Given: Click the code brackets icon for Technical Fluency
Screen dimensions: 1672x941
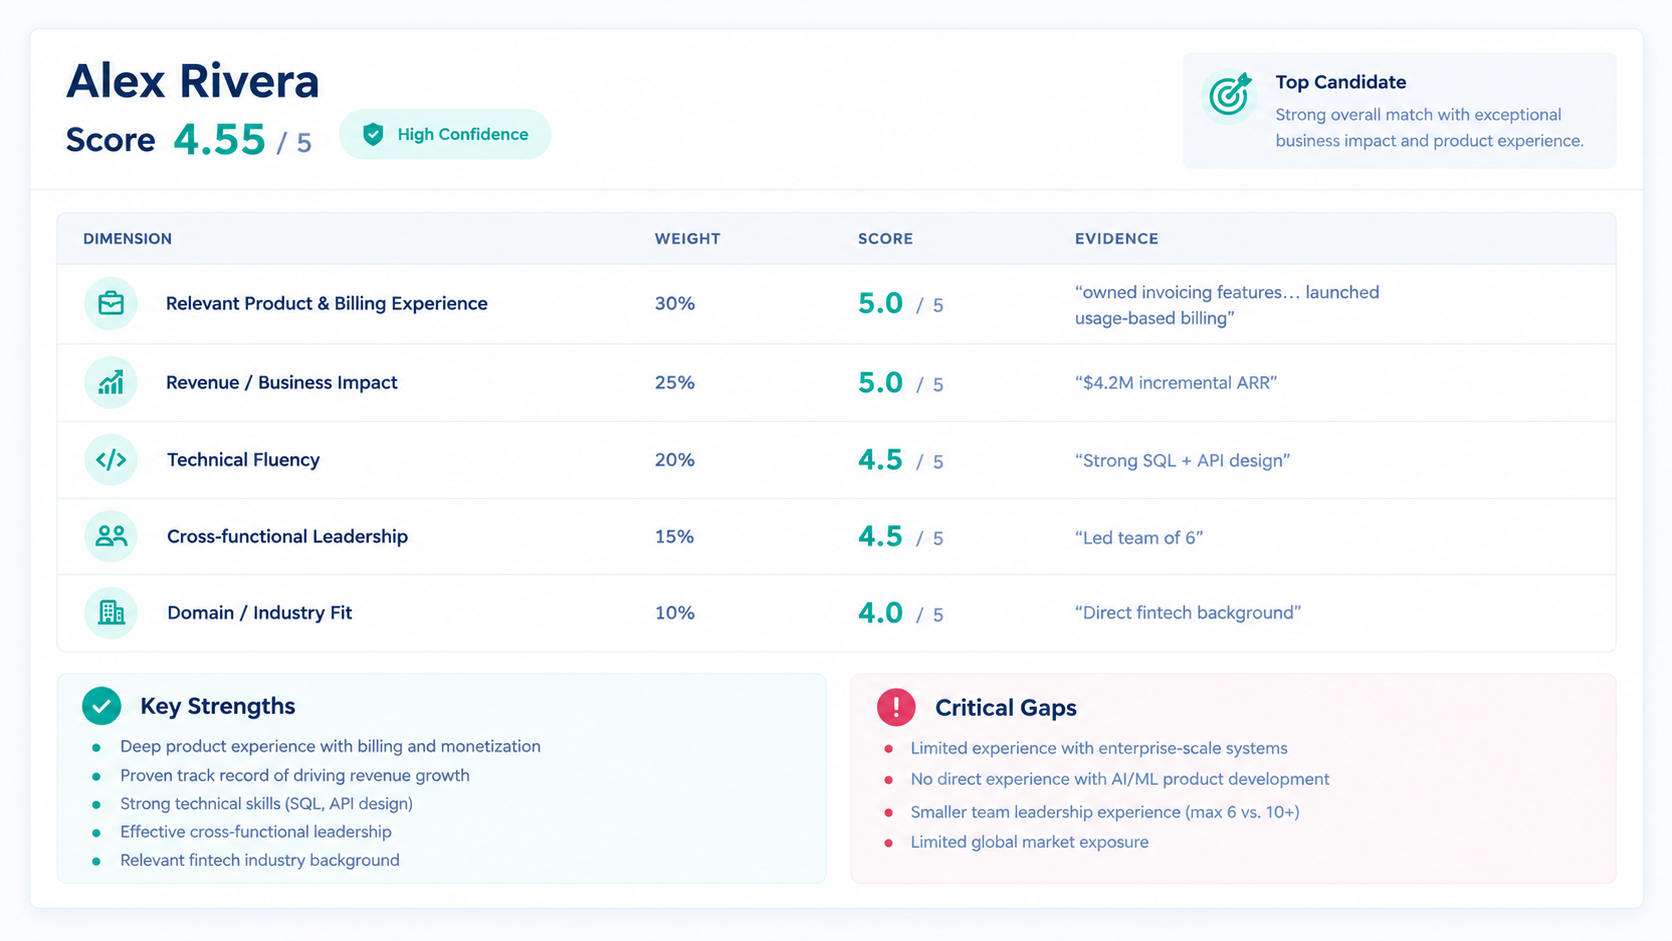Looking at the screenshot, I should click(x=111, y=460).
